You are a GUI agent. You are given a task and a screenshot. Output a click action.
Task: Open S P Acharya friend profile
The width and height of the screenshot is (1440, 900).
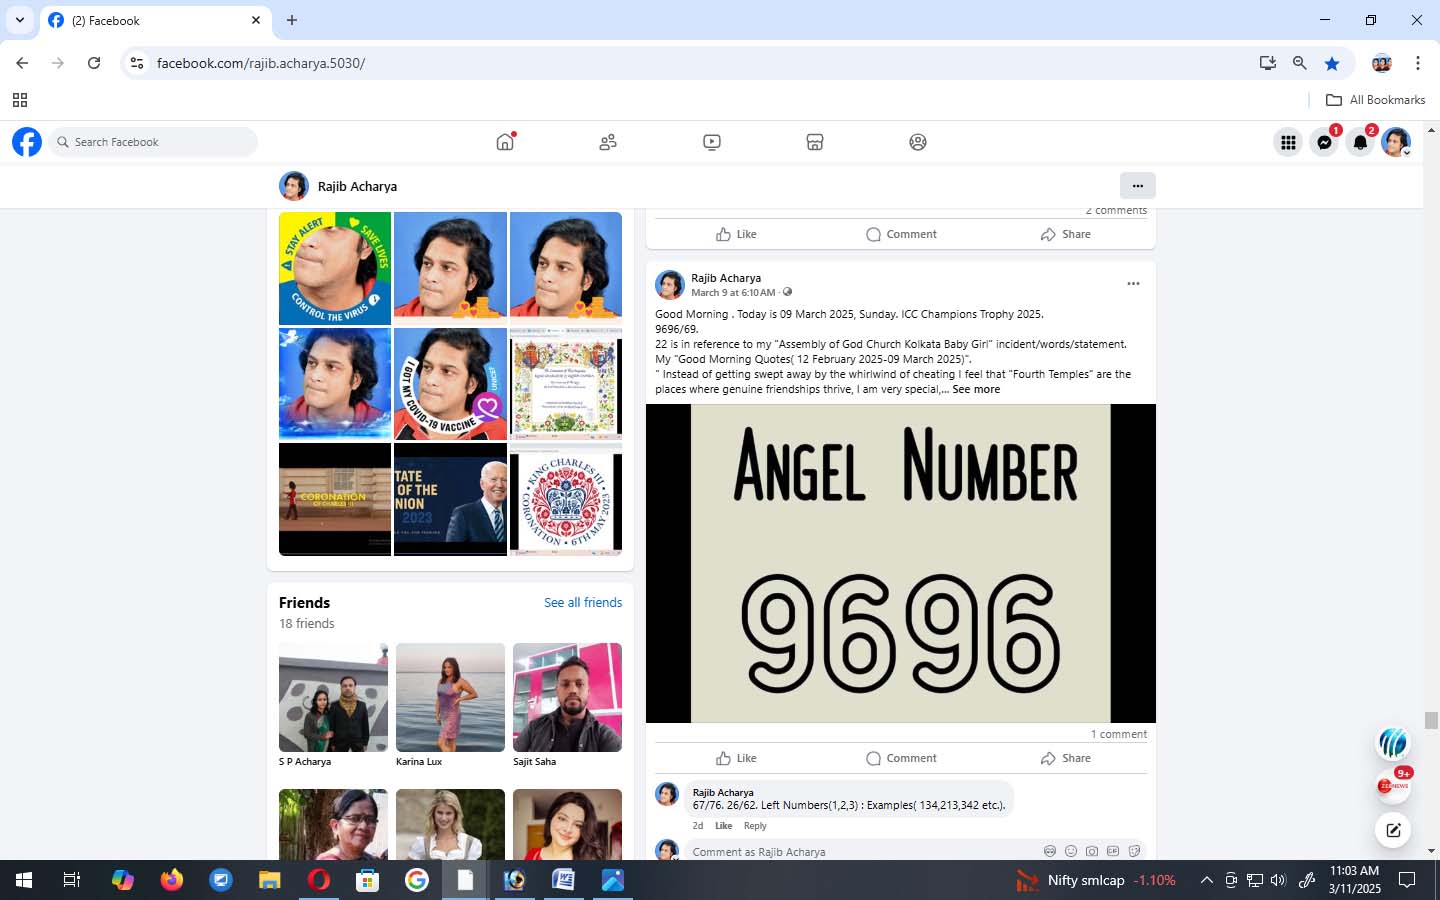pyautogui.click(x=333, y=698)
